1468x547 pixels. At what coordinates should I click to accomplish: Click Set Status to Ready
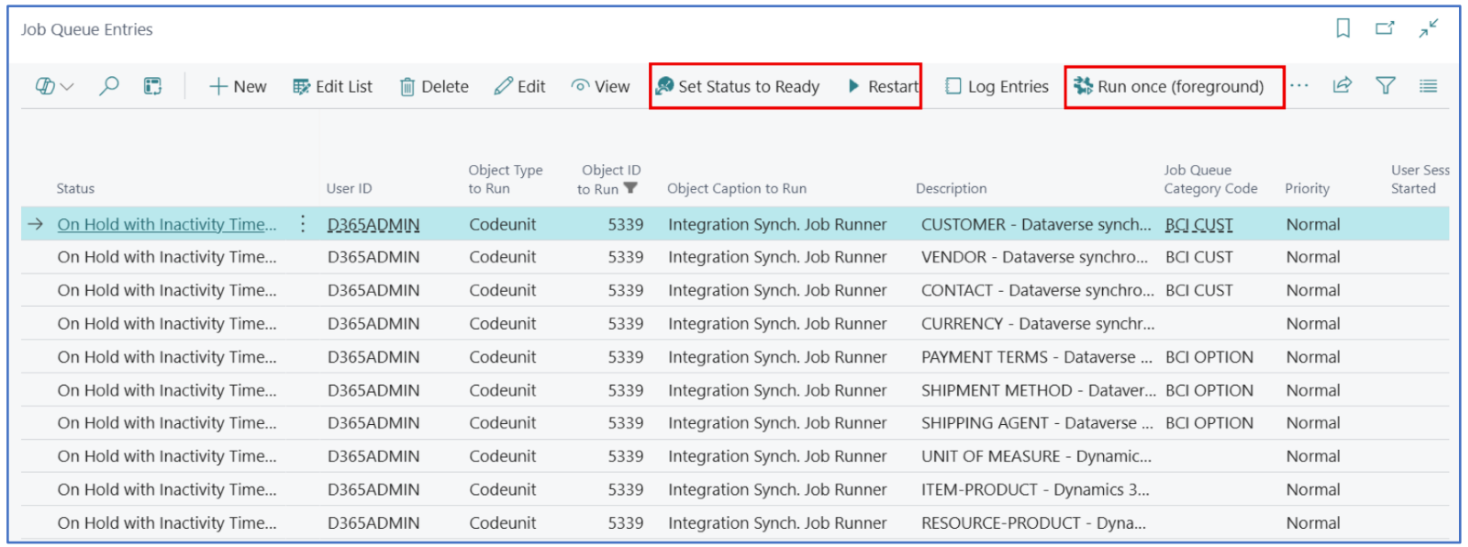737,87
